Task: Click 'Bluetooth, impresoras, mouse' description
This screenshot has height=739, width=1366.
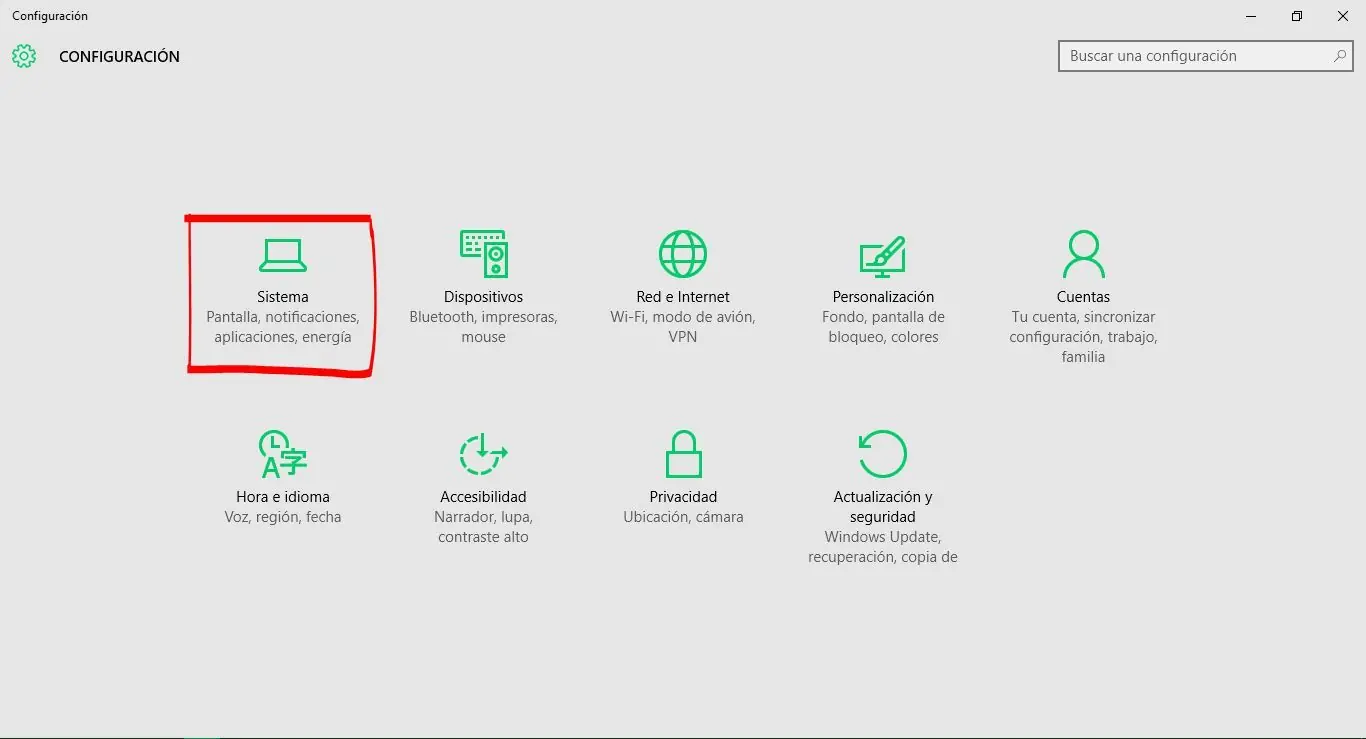Action: click(483, 327)
